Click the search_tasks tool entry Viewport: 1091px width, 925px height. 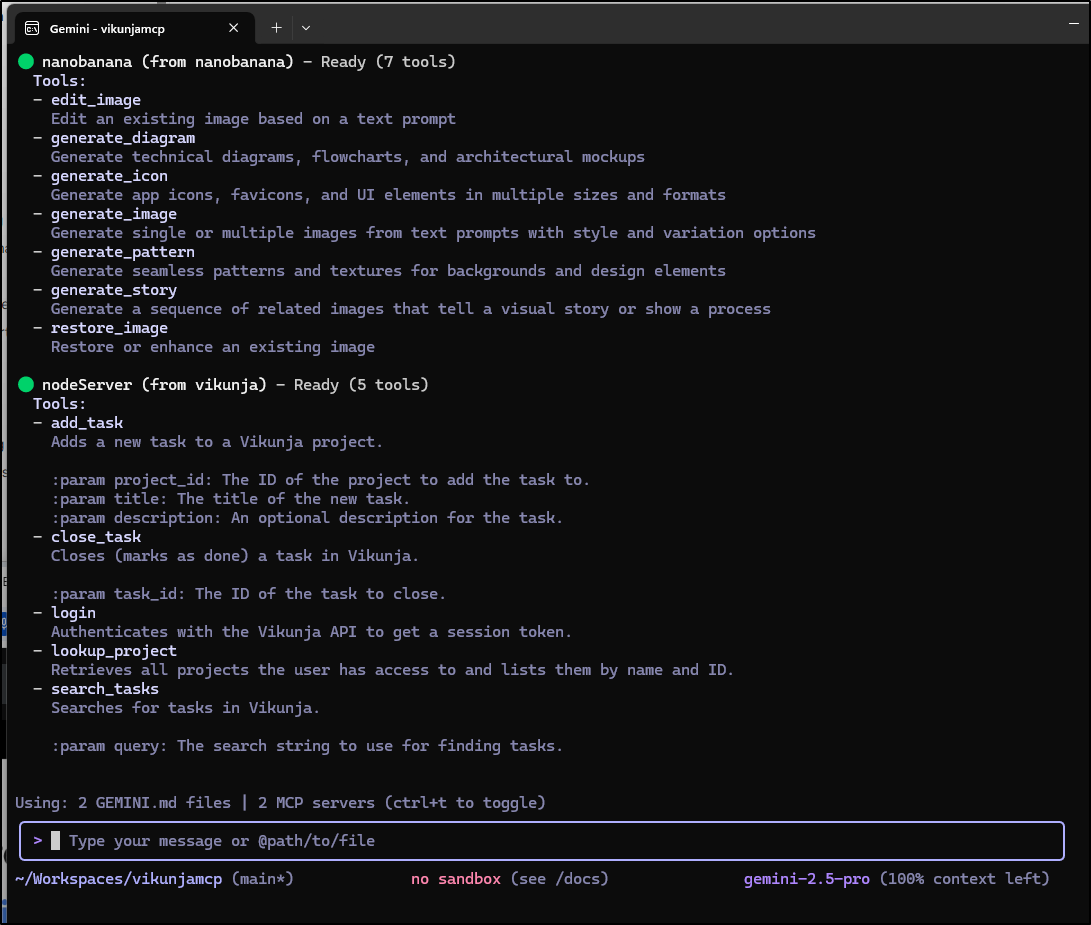coord(105,689)
